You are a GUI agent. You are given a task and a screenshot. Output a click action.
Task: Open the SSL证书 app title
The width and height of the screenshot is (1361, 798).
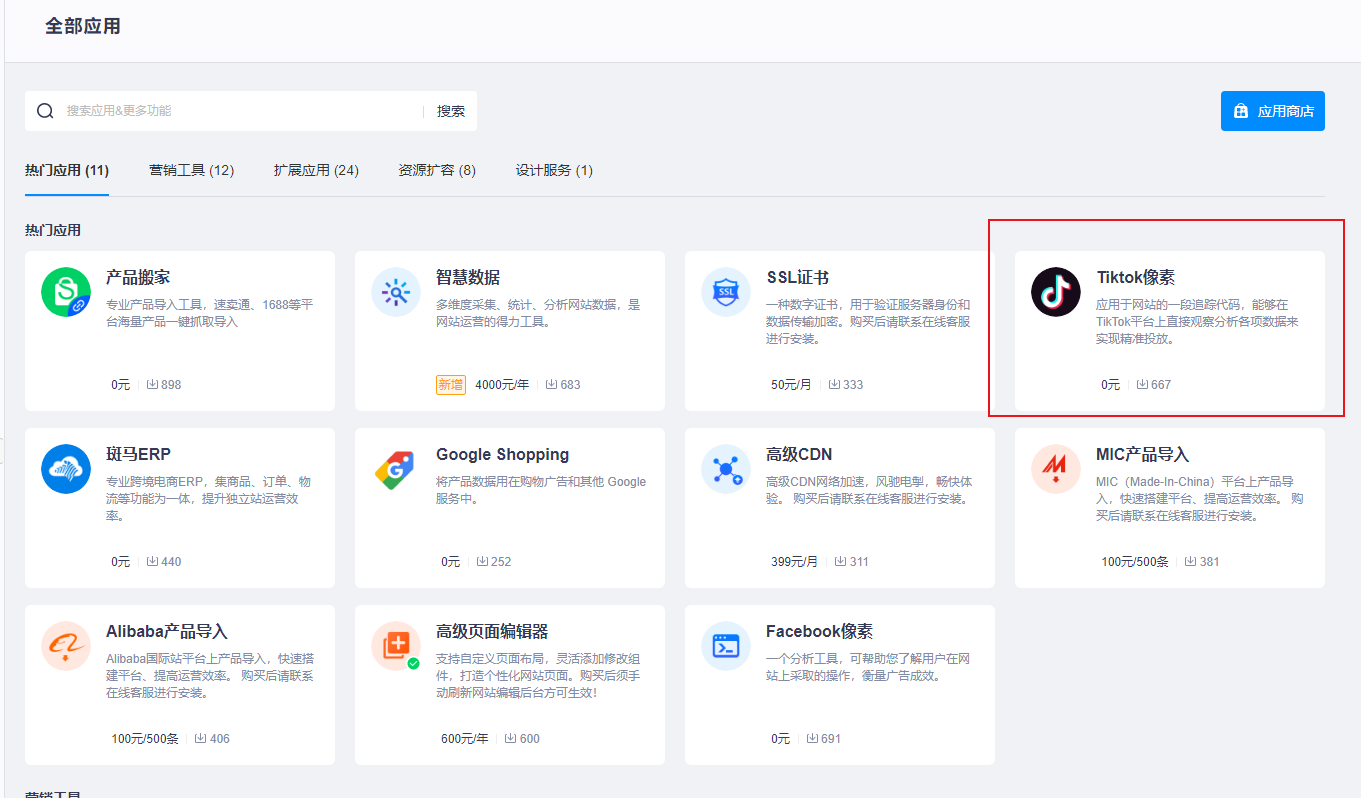pos(797,277)
